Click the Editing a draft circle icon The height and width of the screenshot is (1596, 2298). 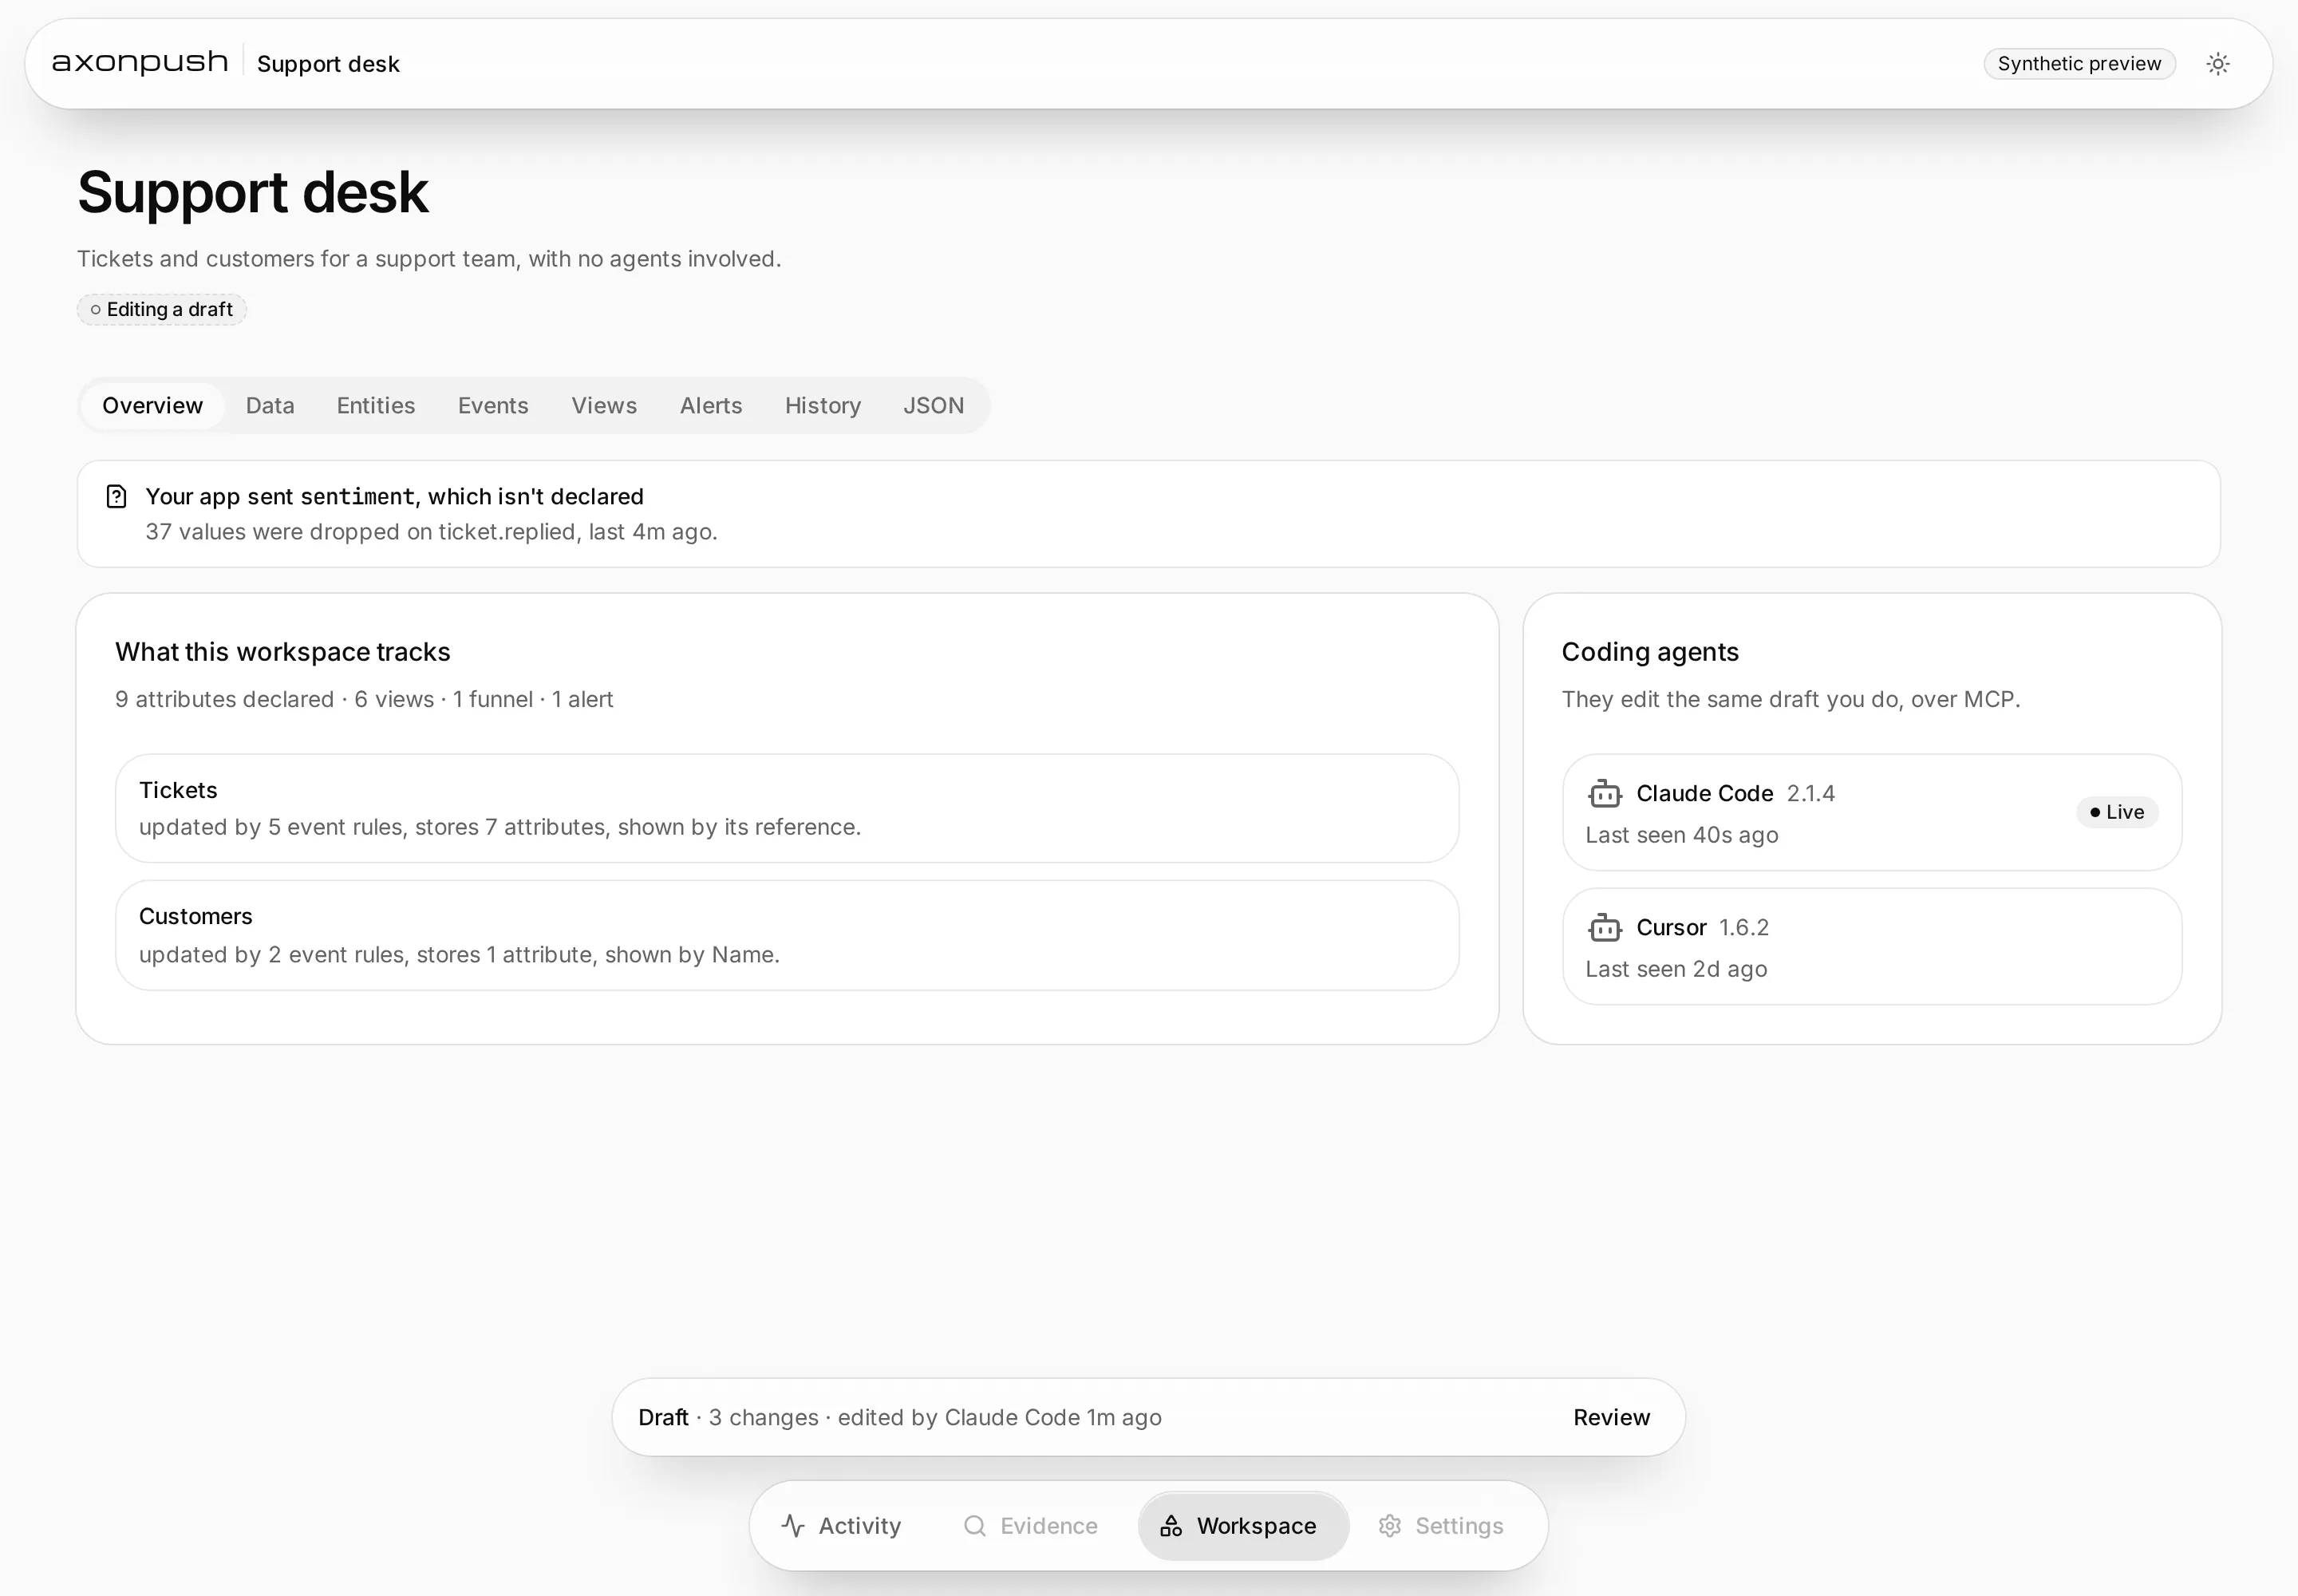pos(96,310)
